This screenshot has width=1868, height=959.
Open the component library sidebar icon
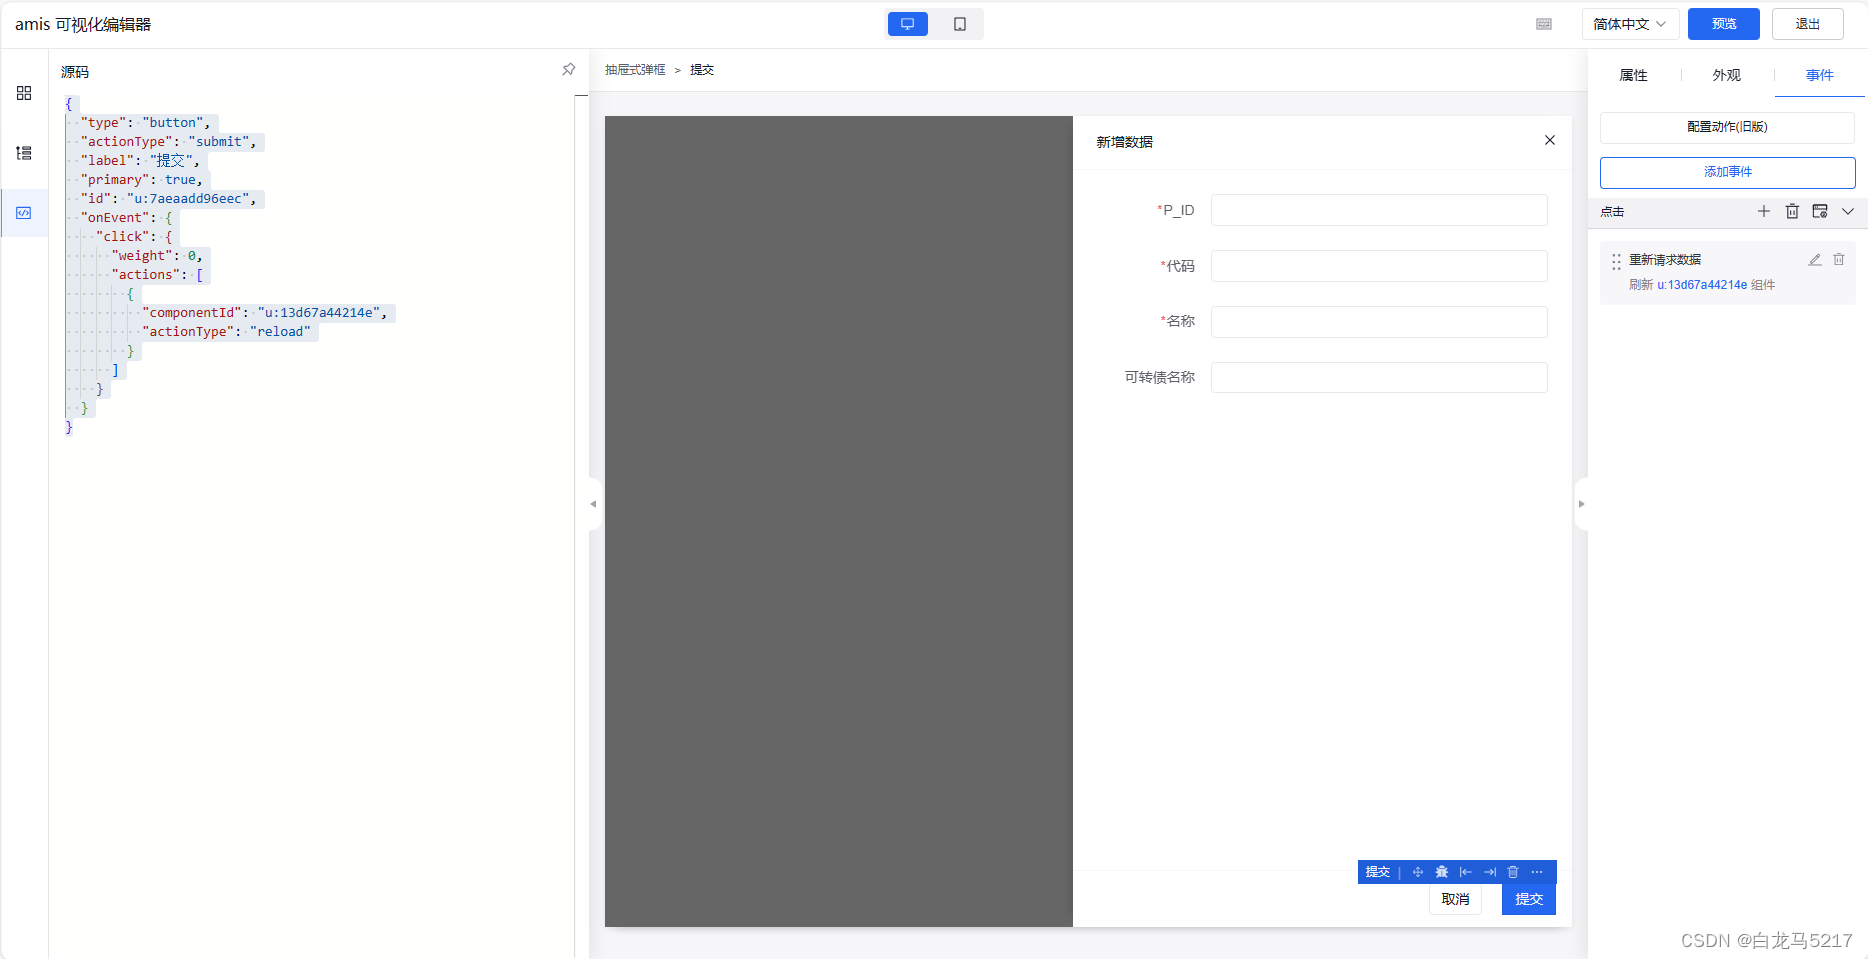[x=24, y=93]
